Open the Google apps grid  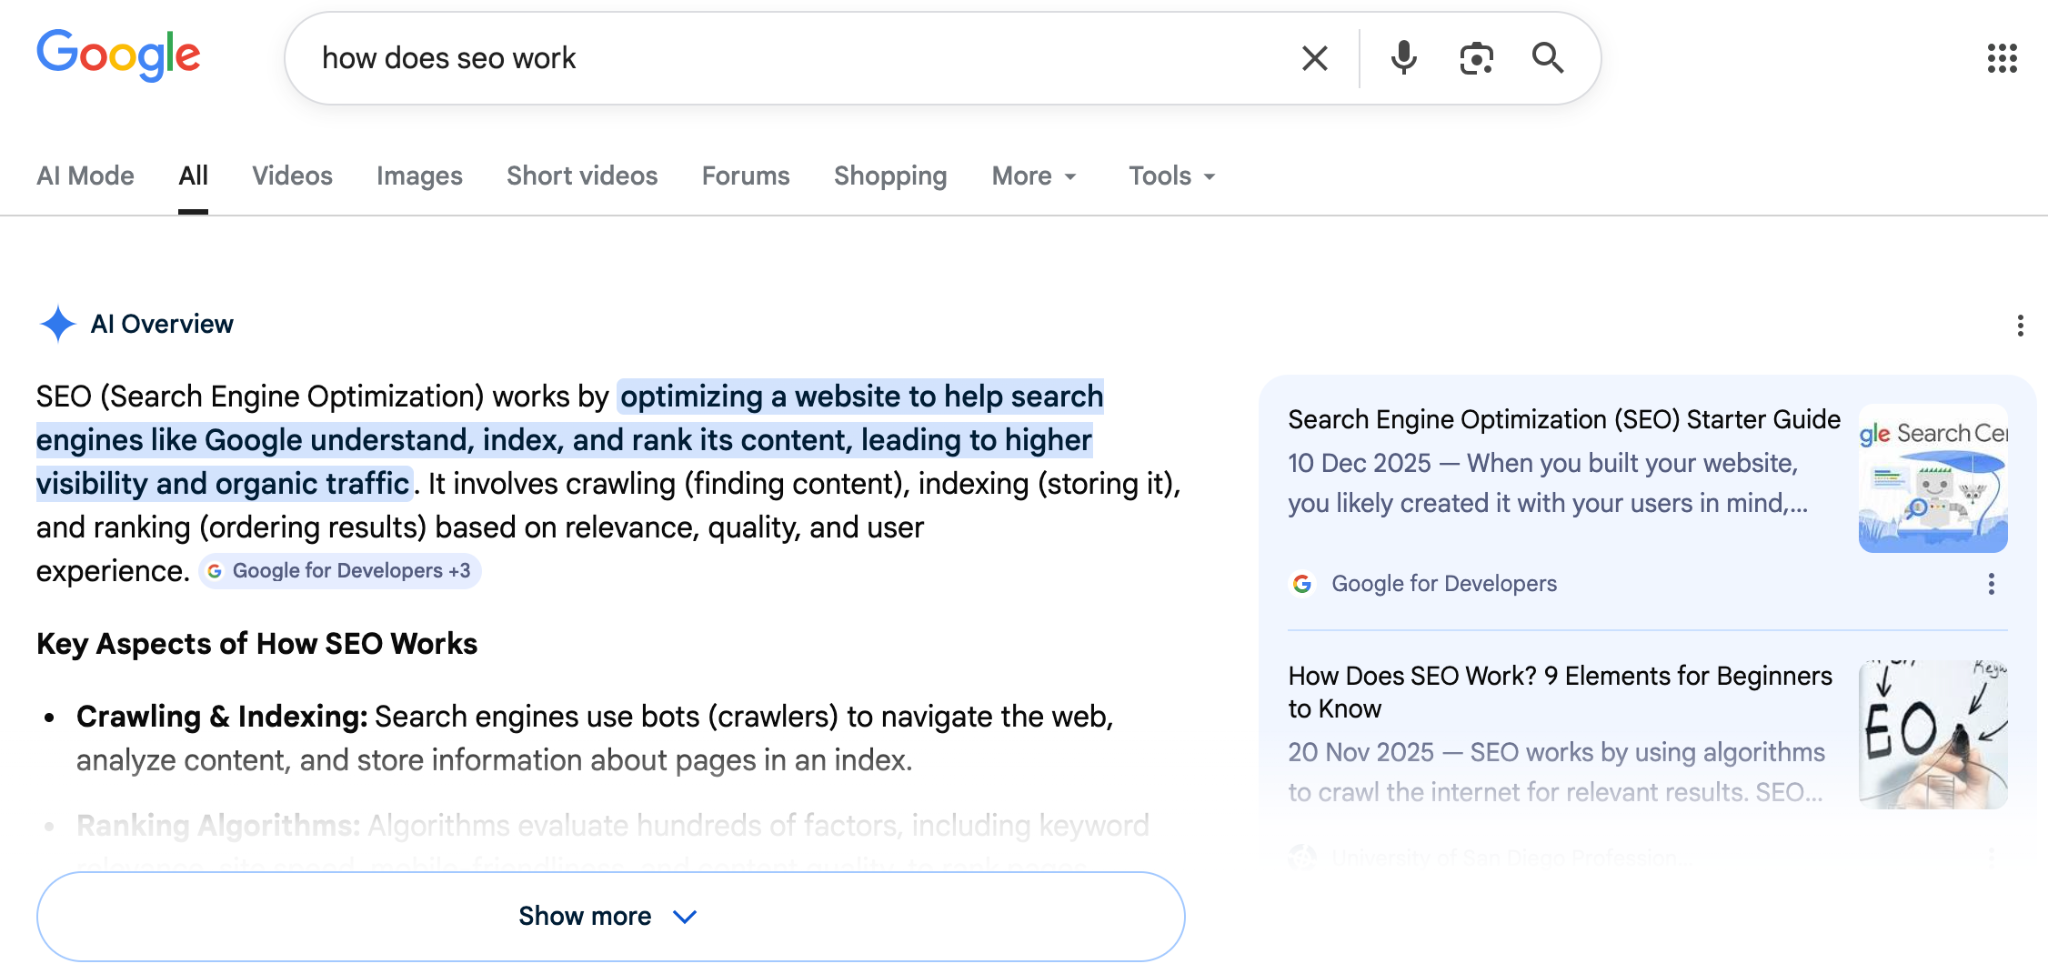tap(2002, 58)
